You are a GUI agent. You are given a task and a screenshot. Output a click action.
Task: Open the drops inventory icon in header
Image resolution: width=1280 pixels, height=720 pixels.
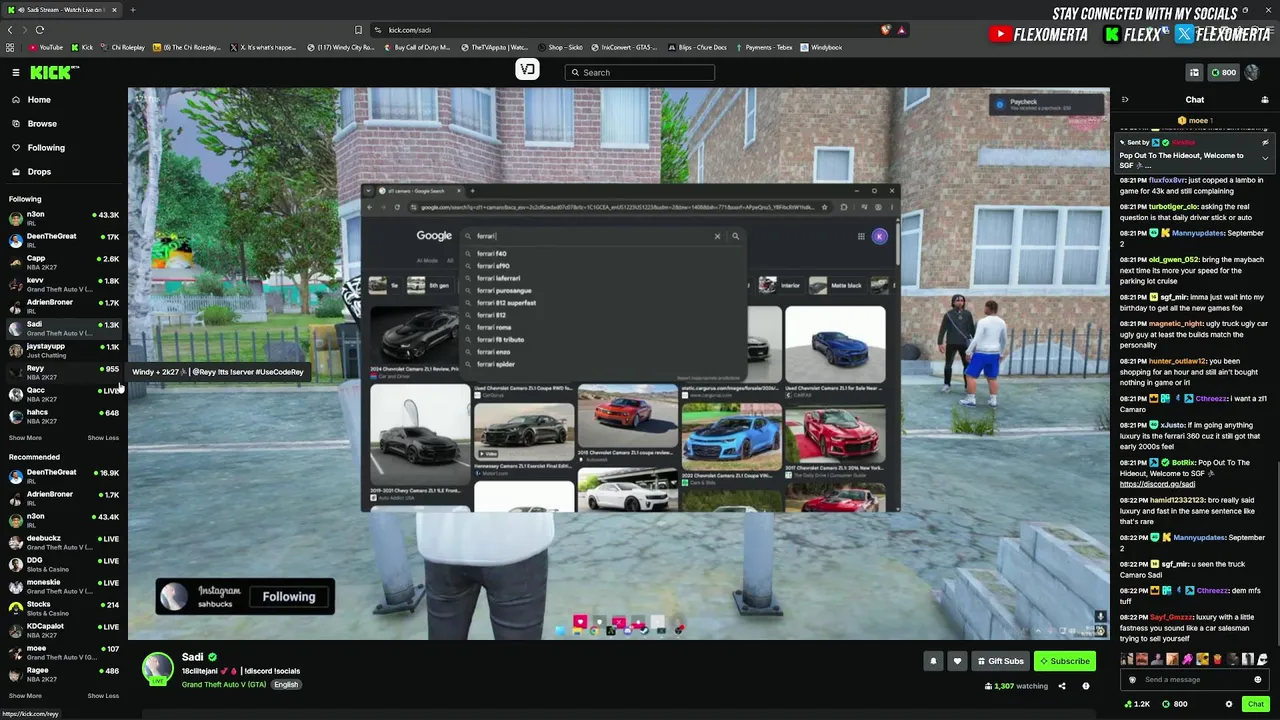pos(1194,72)
